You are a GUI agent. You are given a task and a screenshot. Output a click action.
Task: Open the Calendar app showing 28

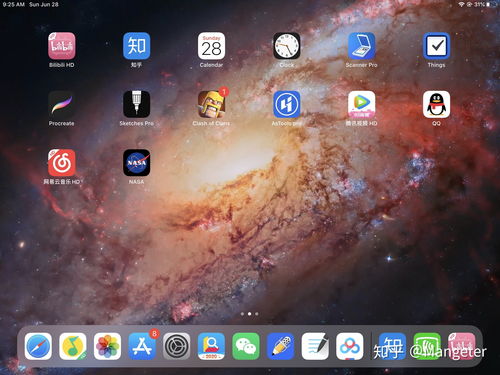click(211, 46)
